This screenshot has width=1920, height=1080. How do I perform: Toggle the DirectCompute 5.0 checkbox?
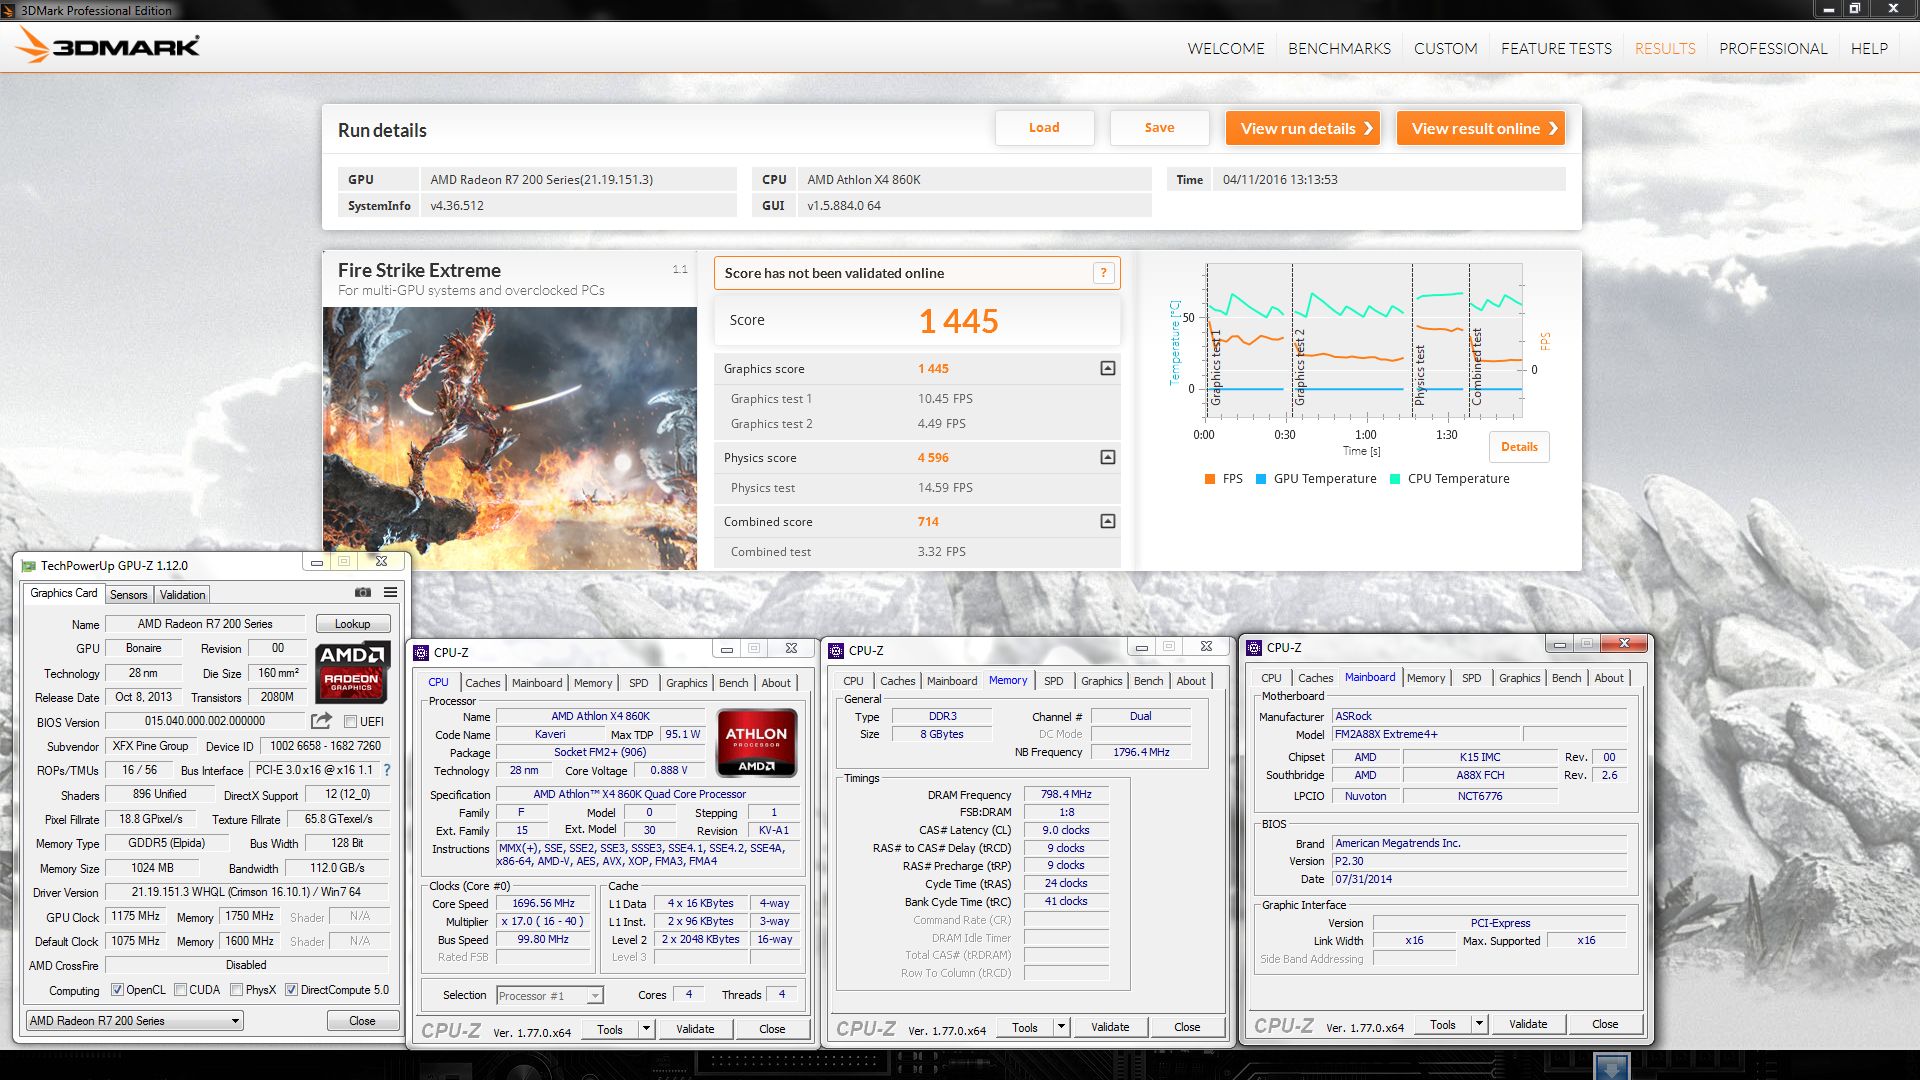click(x=291, y=990)
